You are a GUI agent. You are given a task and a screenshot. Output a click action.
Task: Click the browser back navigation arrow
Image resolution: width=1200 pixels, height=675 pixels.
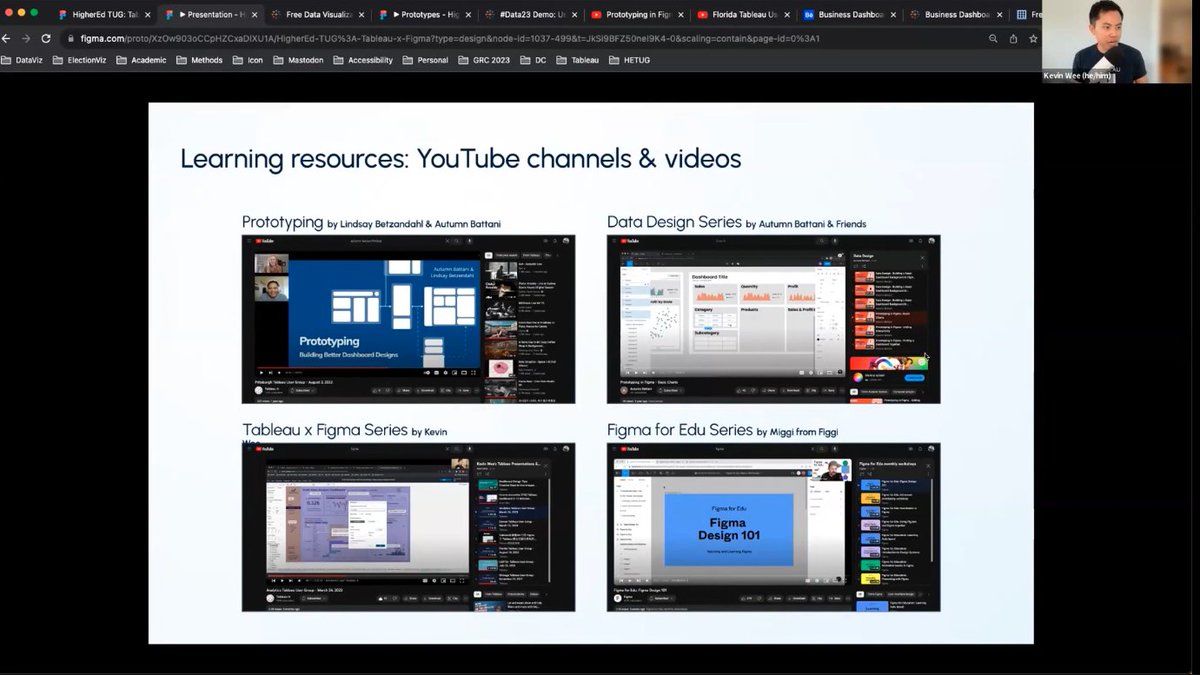coord(8,40)
